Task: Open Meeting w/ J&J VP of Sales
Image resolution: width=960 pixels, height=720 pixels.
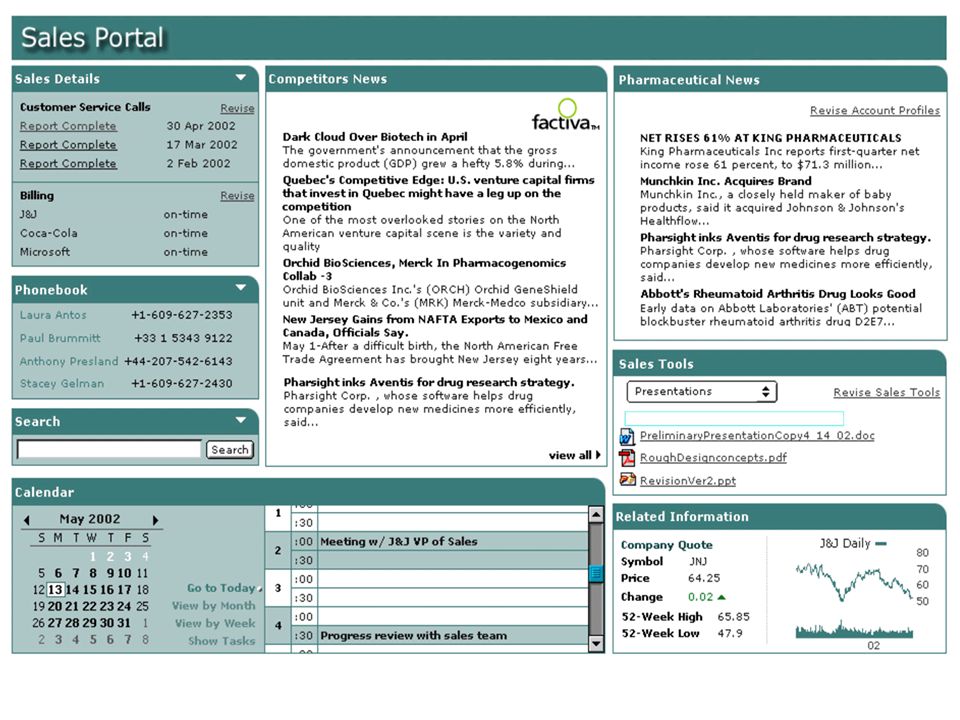Action: tap(399, 542)
